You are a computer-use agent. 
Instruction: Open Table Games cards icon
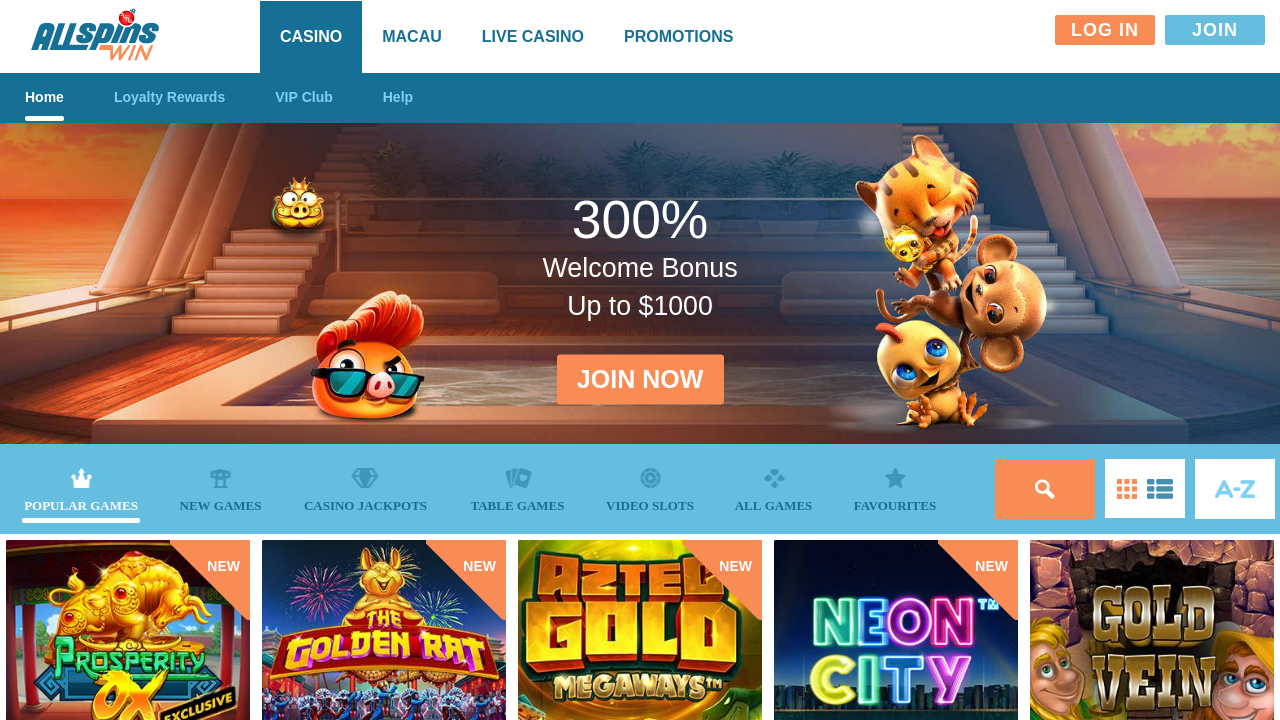click(x=518, y=478)
